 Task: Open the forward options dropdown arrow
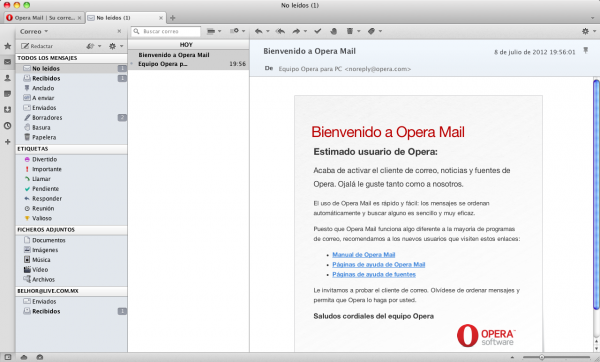click(305, 31)
